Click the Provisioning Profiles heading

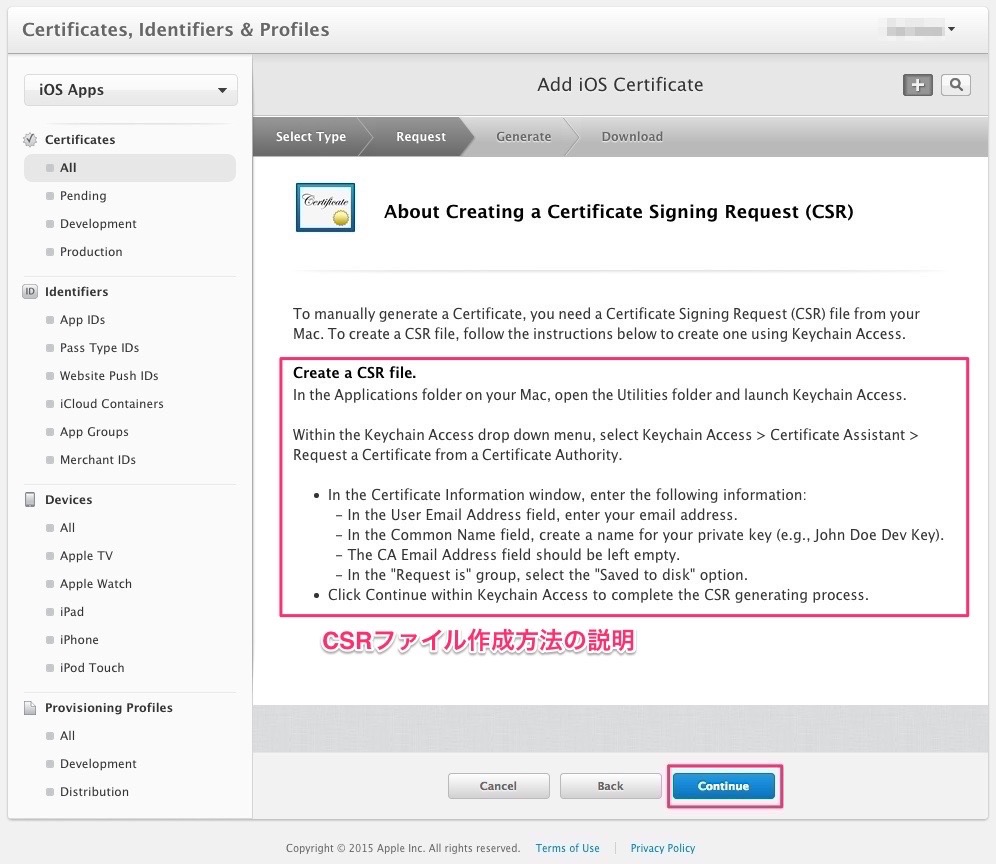(x=109, y=708)
